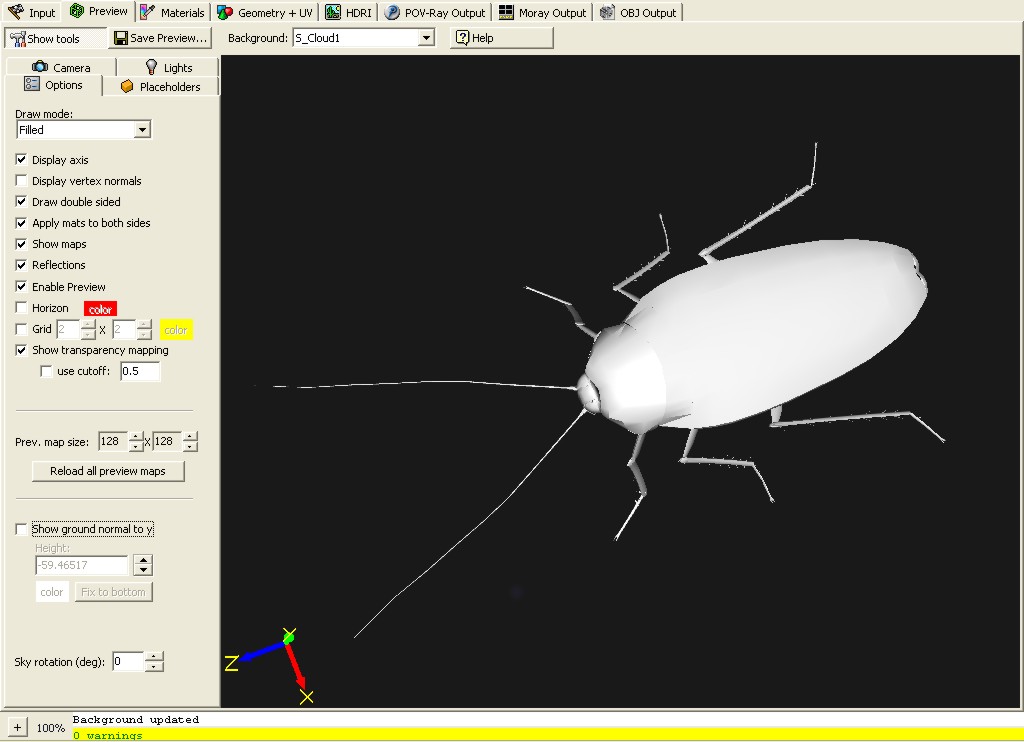
Task: Uncheck Display axis checkbox
Action: pos(22,160)
